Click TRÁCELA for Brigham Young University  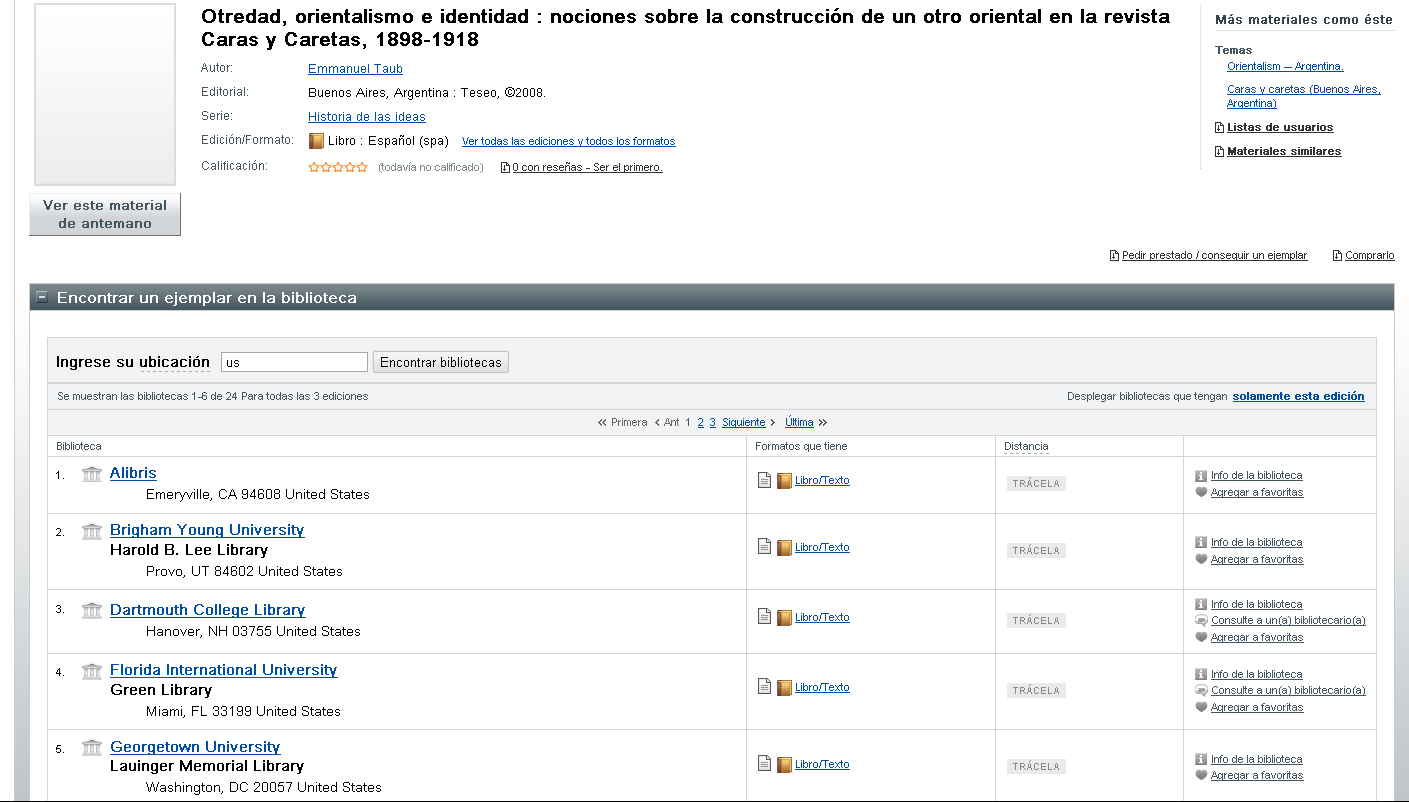coord(1036,551)
